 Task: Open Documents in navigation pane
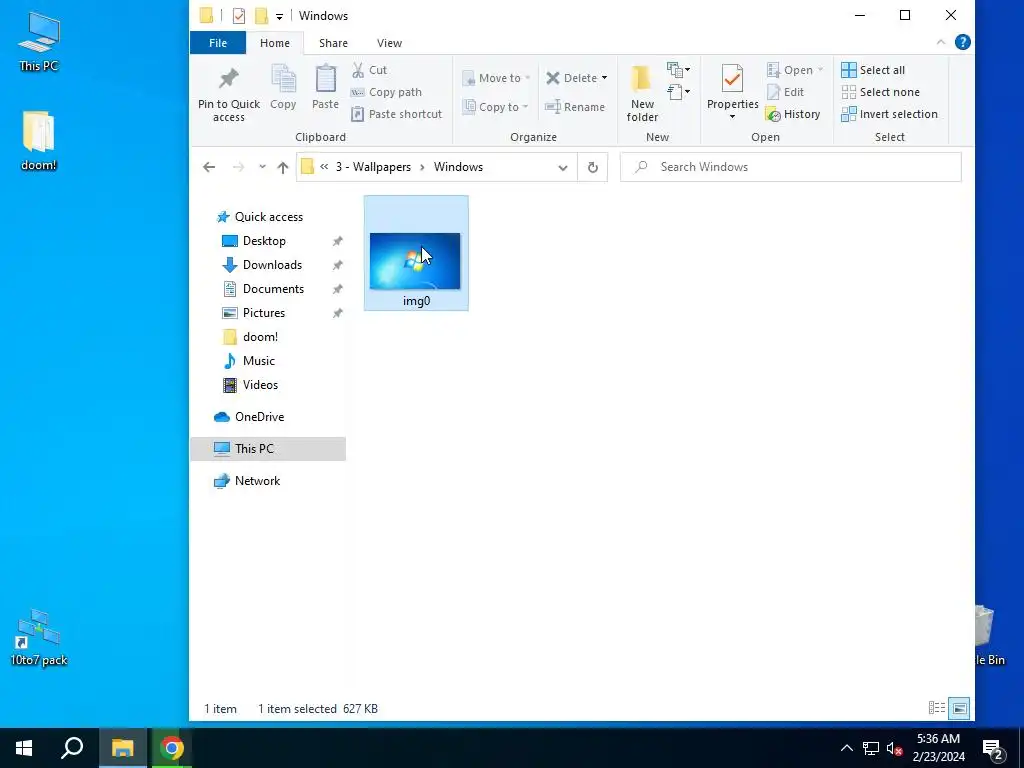click(273, 289)
